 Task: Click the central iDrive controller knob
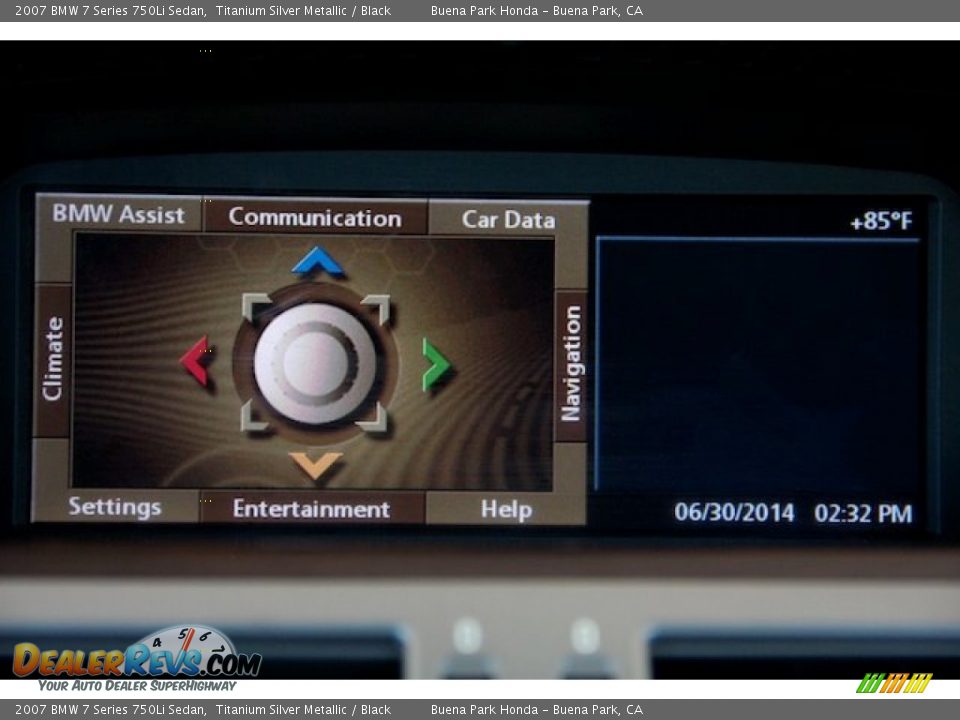[x=315, y=362]
